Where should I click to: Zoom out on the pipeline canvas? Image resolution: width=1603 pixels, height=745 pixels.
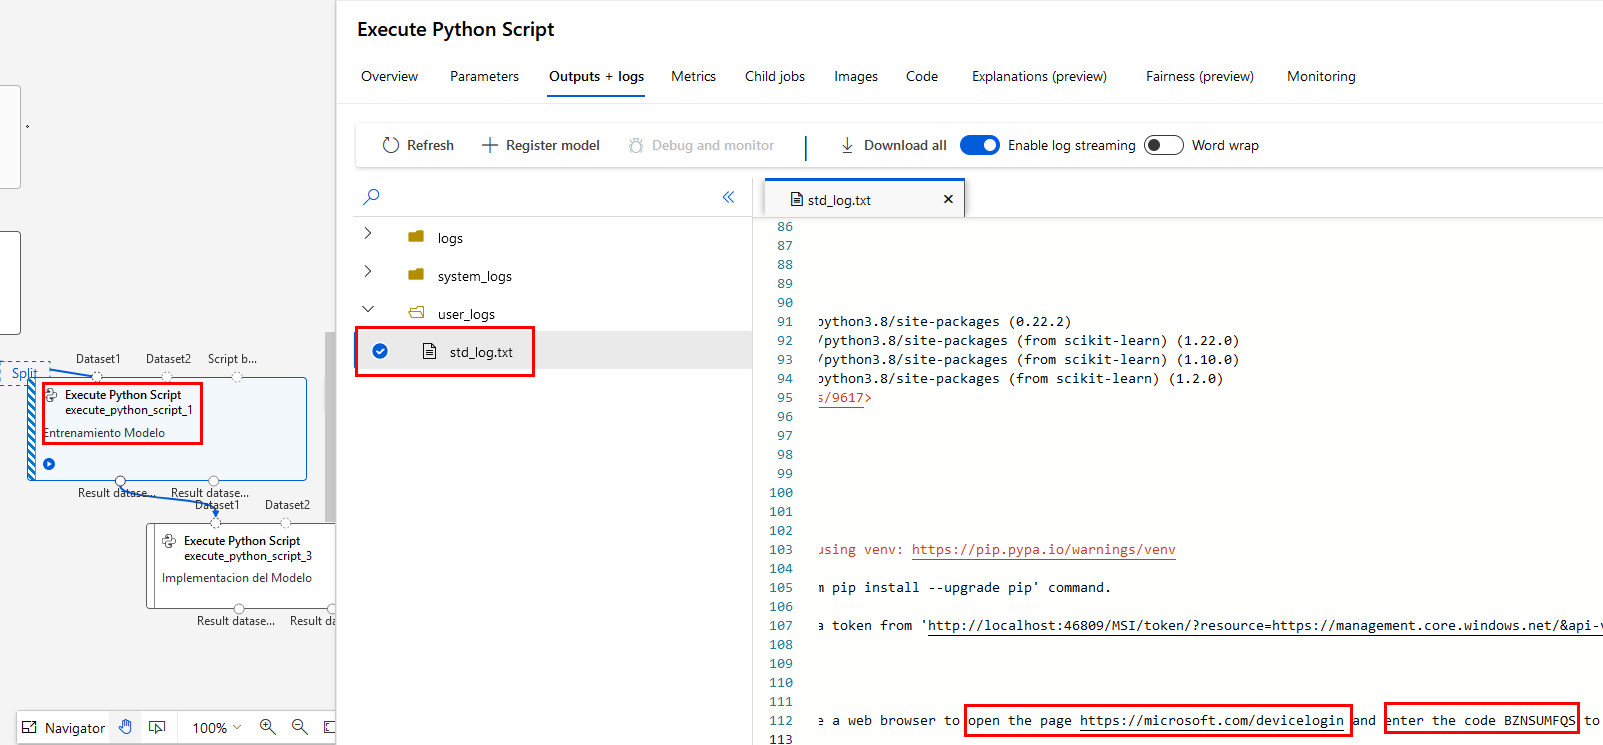pyautogui.click(x=299, y=727)
